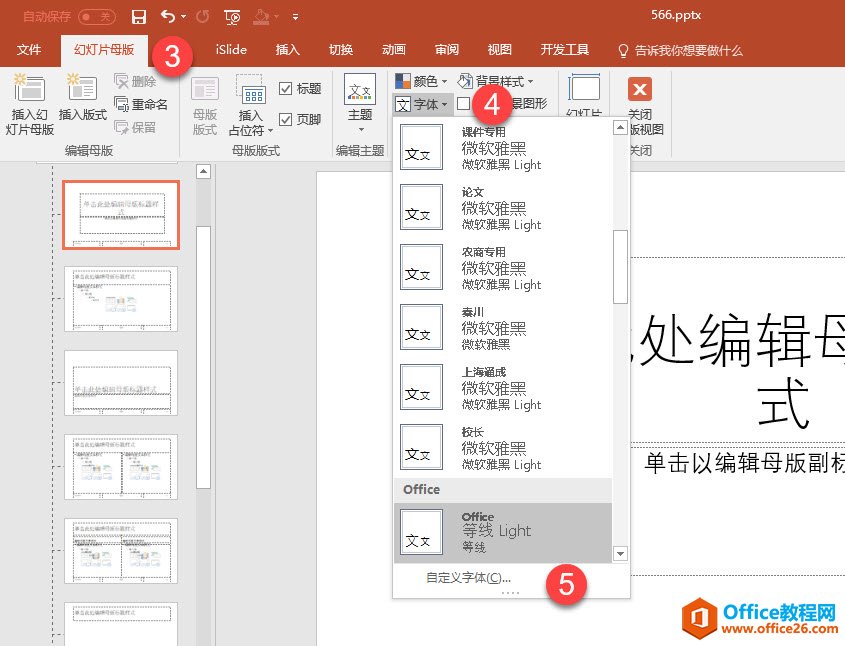845x646 pixels.
Task: Switch to the iSlide tab
Action: (231, 50)
